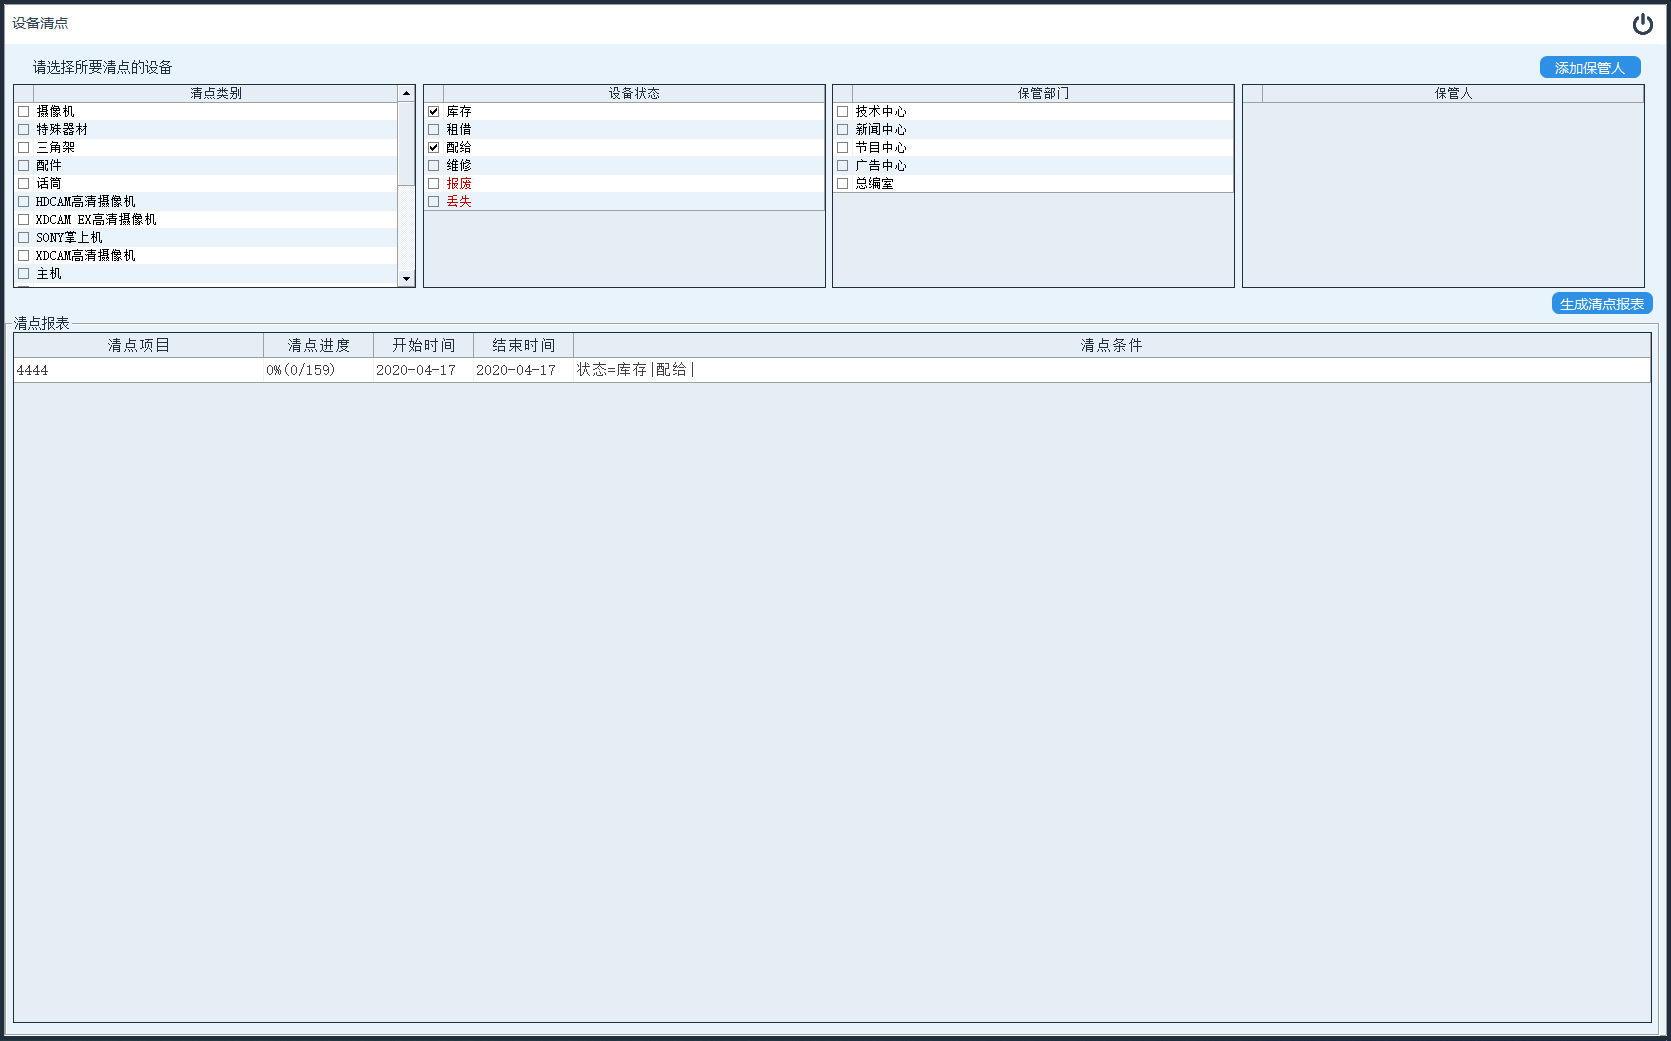Viewport: 1671px width, 1041px height.
Task: Click the 生成清点报表 button
Action: pyautogui.click(x=1601, y=303)
